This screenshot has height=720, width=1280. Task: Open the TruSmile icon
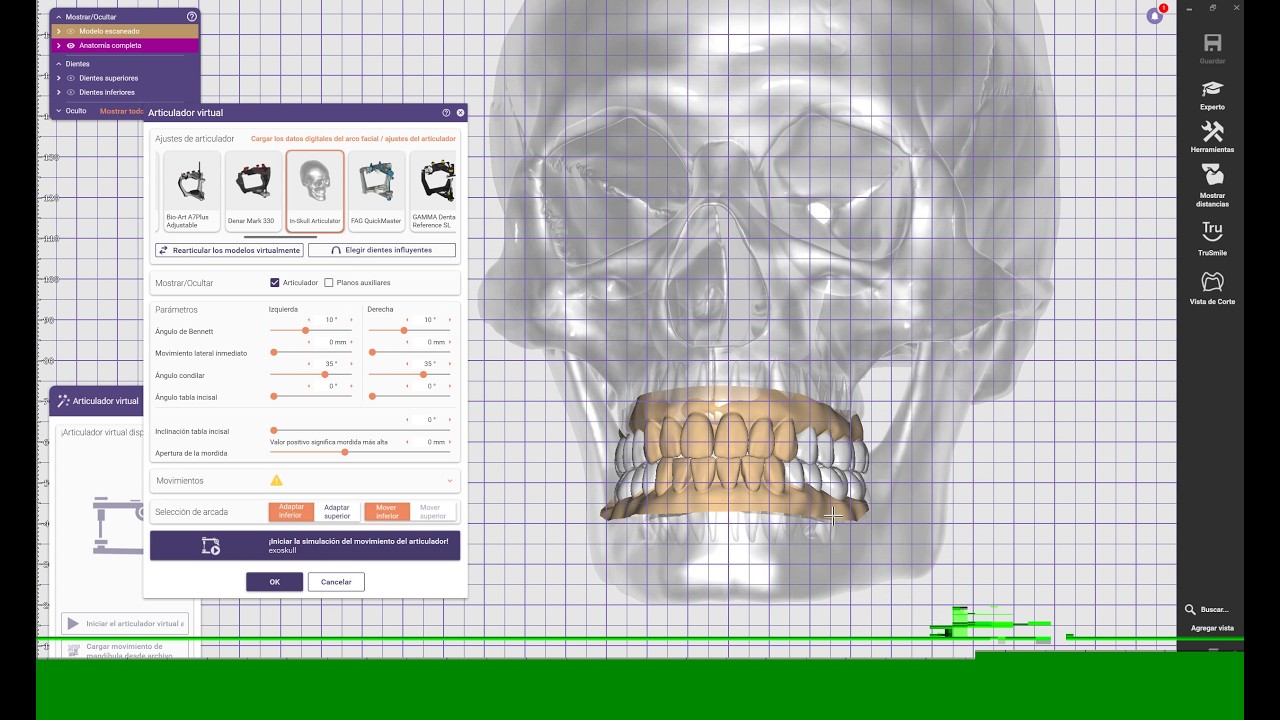tap(1212, 231)
